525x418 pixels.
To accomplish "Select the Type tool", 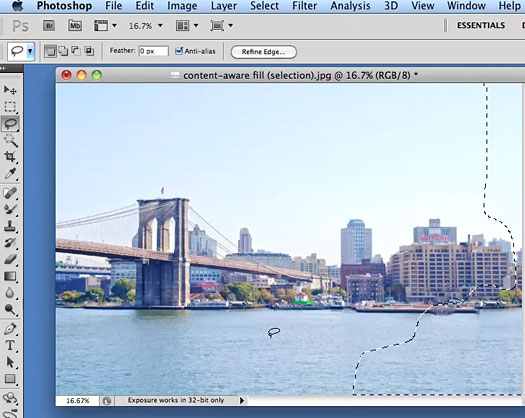I will point(10,345).
